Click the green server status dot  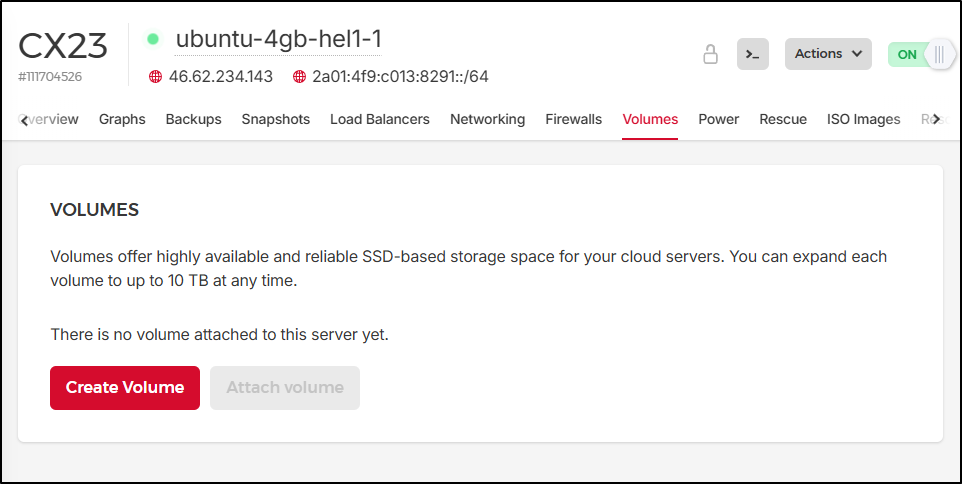pos(153,39)
